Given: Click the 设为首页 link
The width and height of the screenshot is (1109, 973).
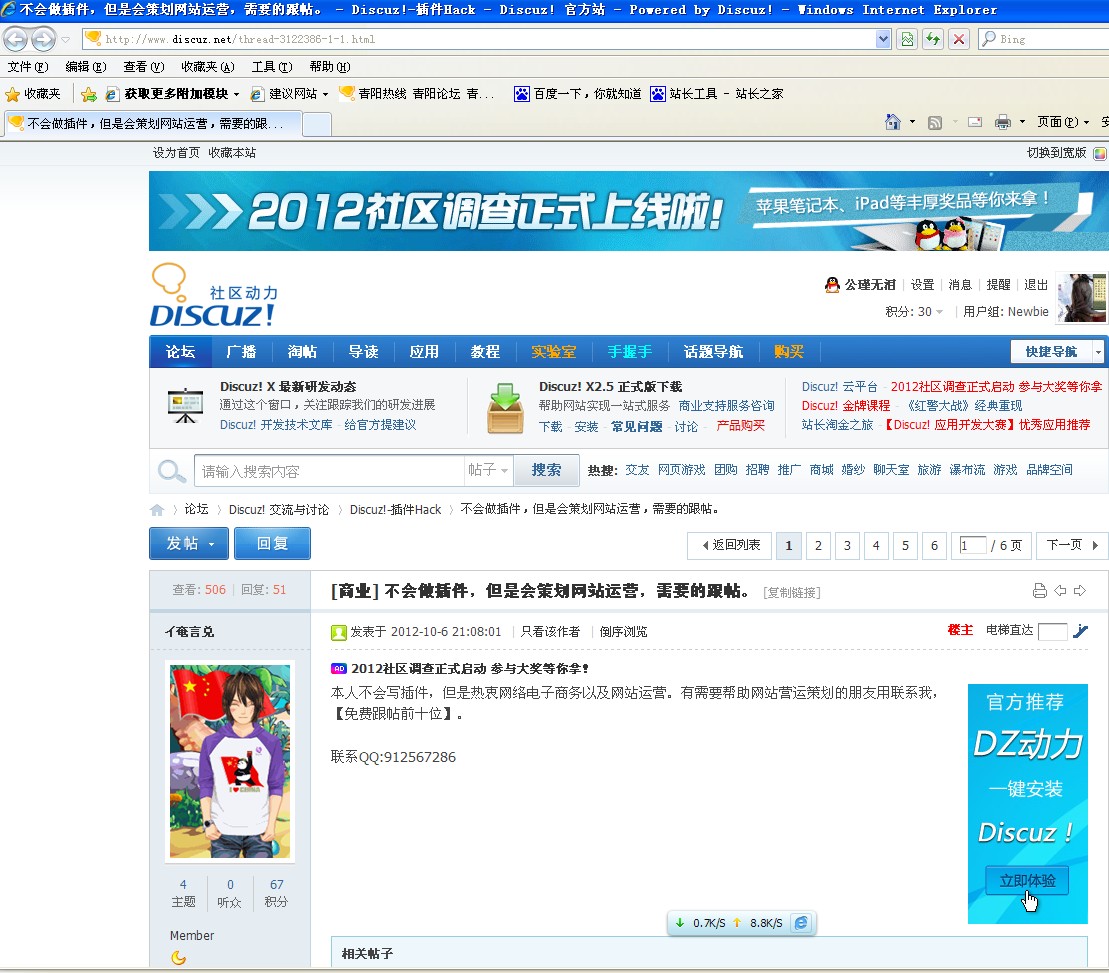Looking at the screenshot, I should pyautogui.click(x=176, y=153).
